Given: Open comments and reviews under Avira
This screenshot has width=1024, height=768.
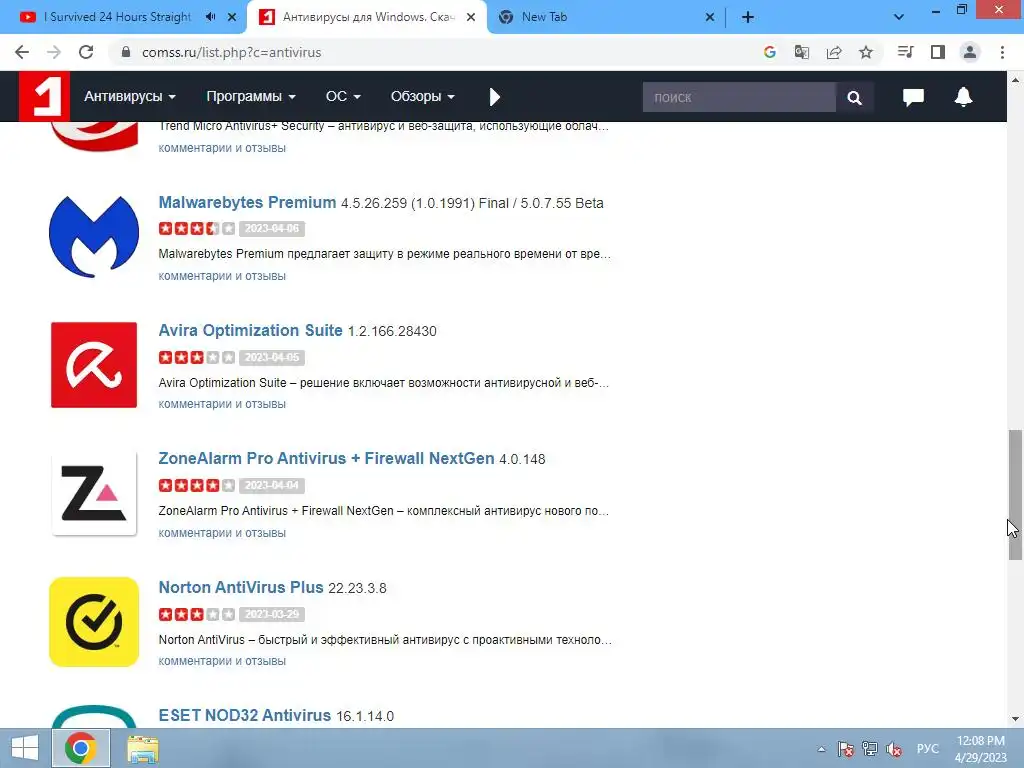Looking at the screenshot, I should (x=222, y=404).
